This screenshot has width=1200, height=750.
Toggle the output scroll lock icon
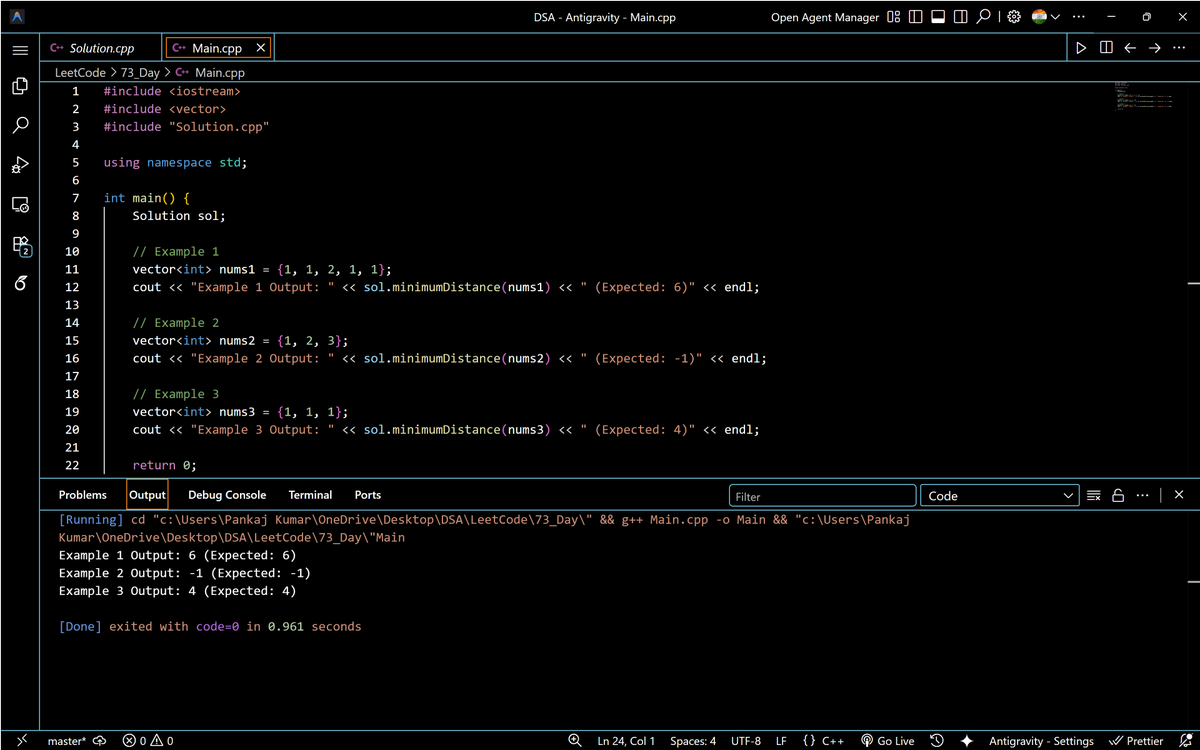(x=1118, y=495)
